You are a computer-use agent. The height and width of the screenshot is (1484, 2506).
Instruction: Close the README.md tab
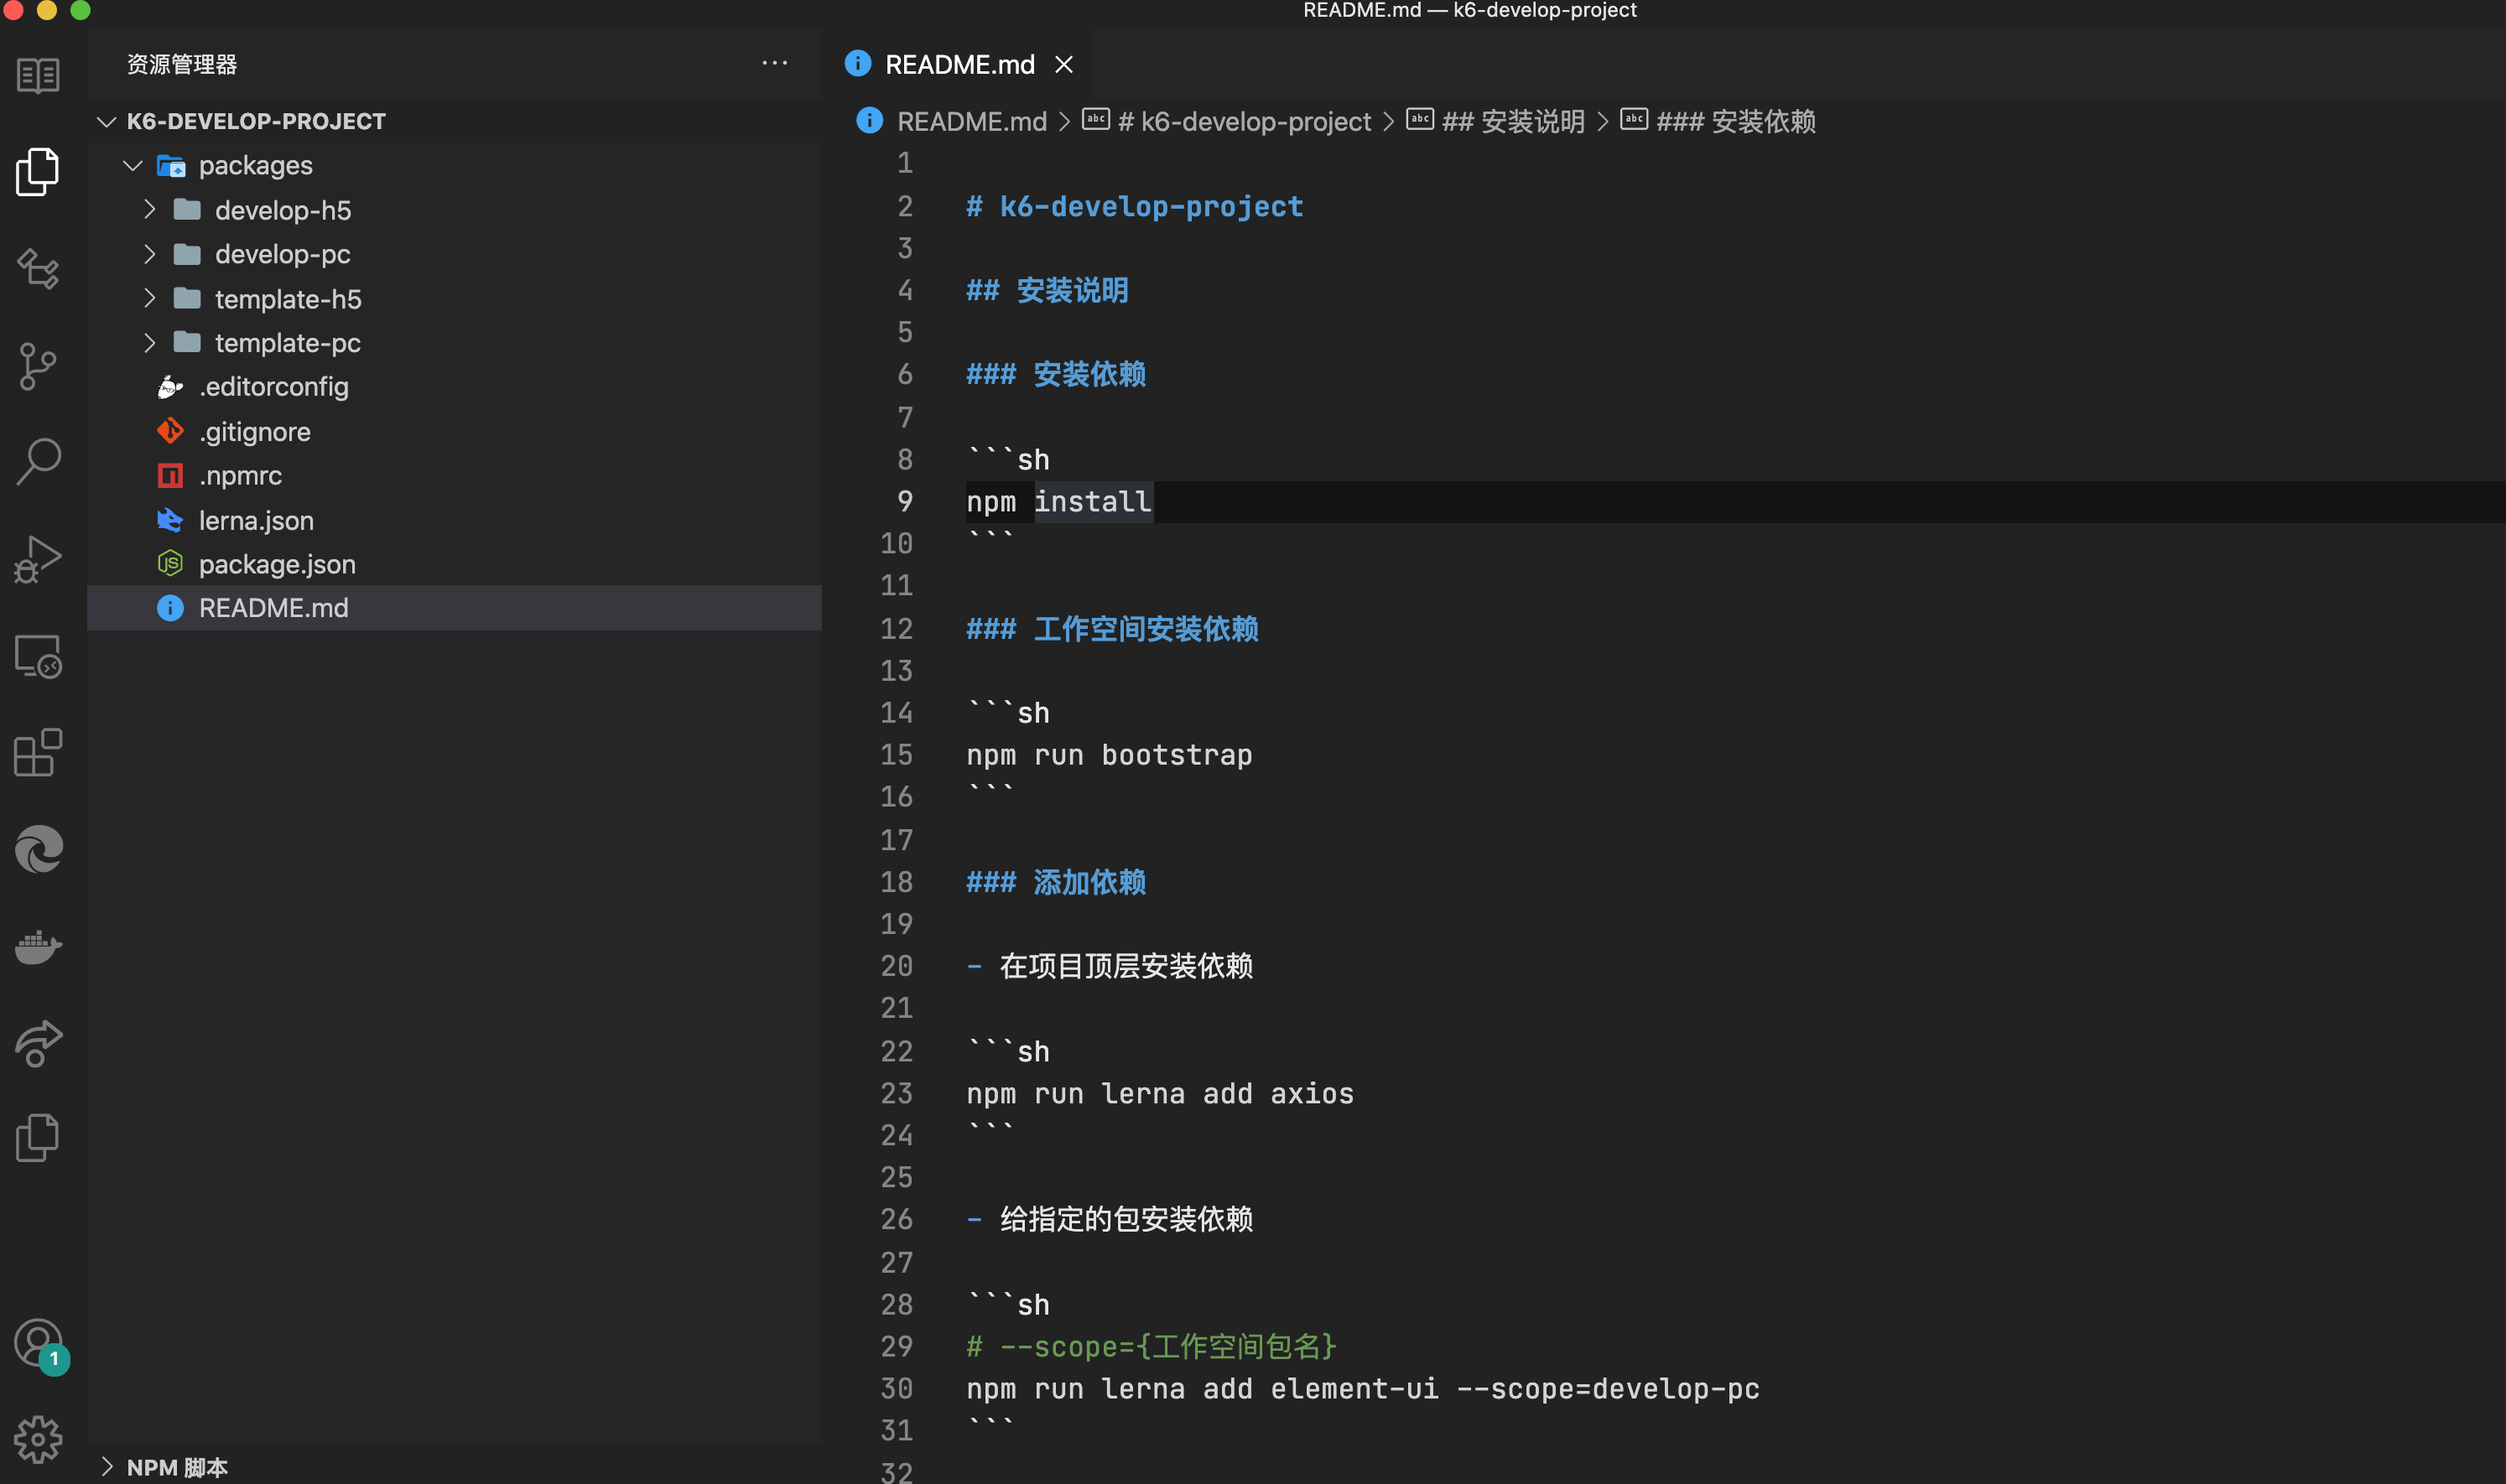1064,65
